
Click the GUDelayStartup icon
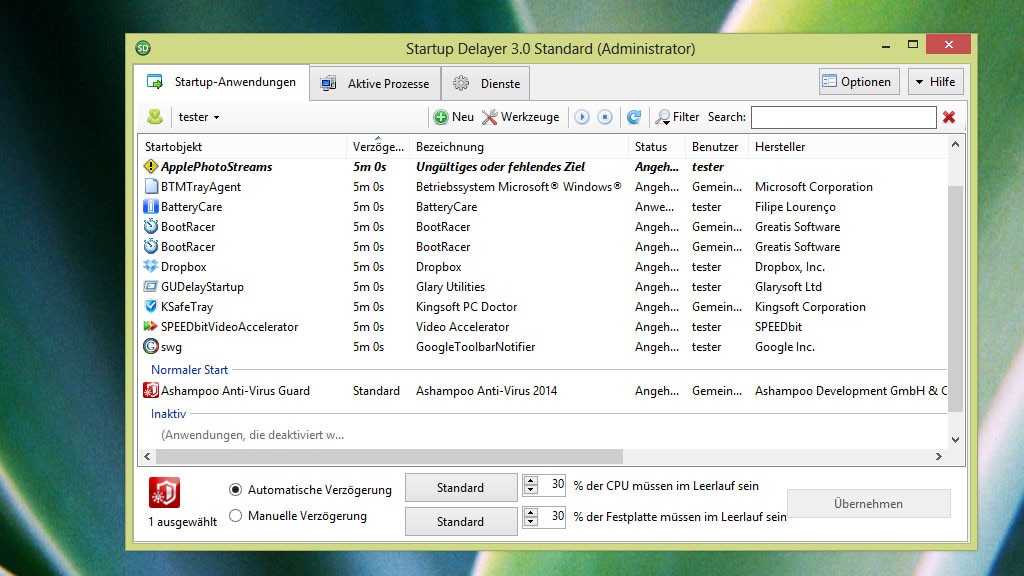click(x=151, y=287)
